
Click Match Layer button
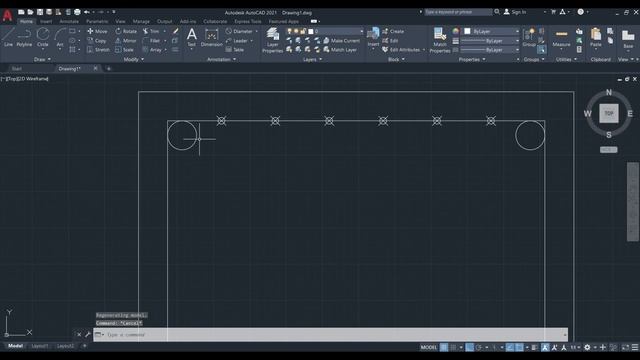[x=340, y=50]
